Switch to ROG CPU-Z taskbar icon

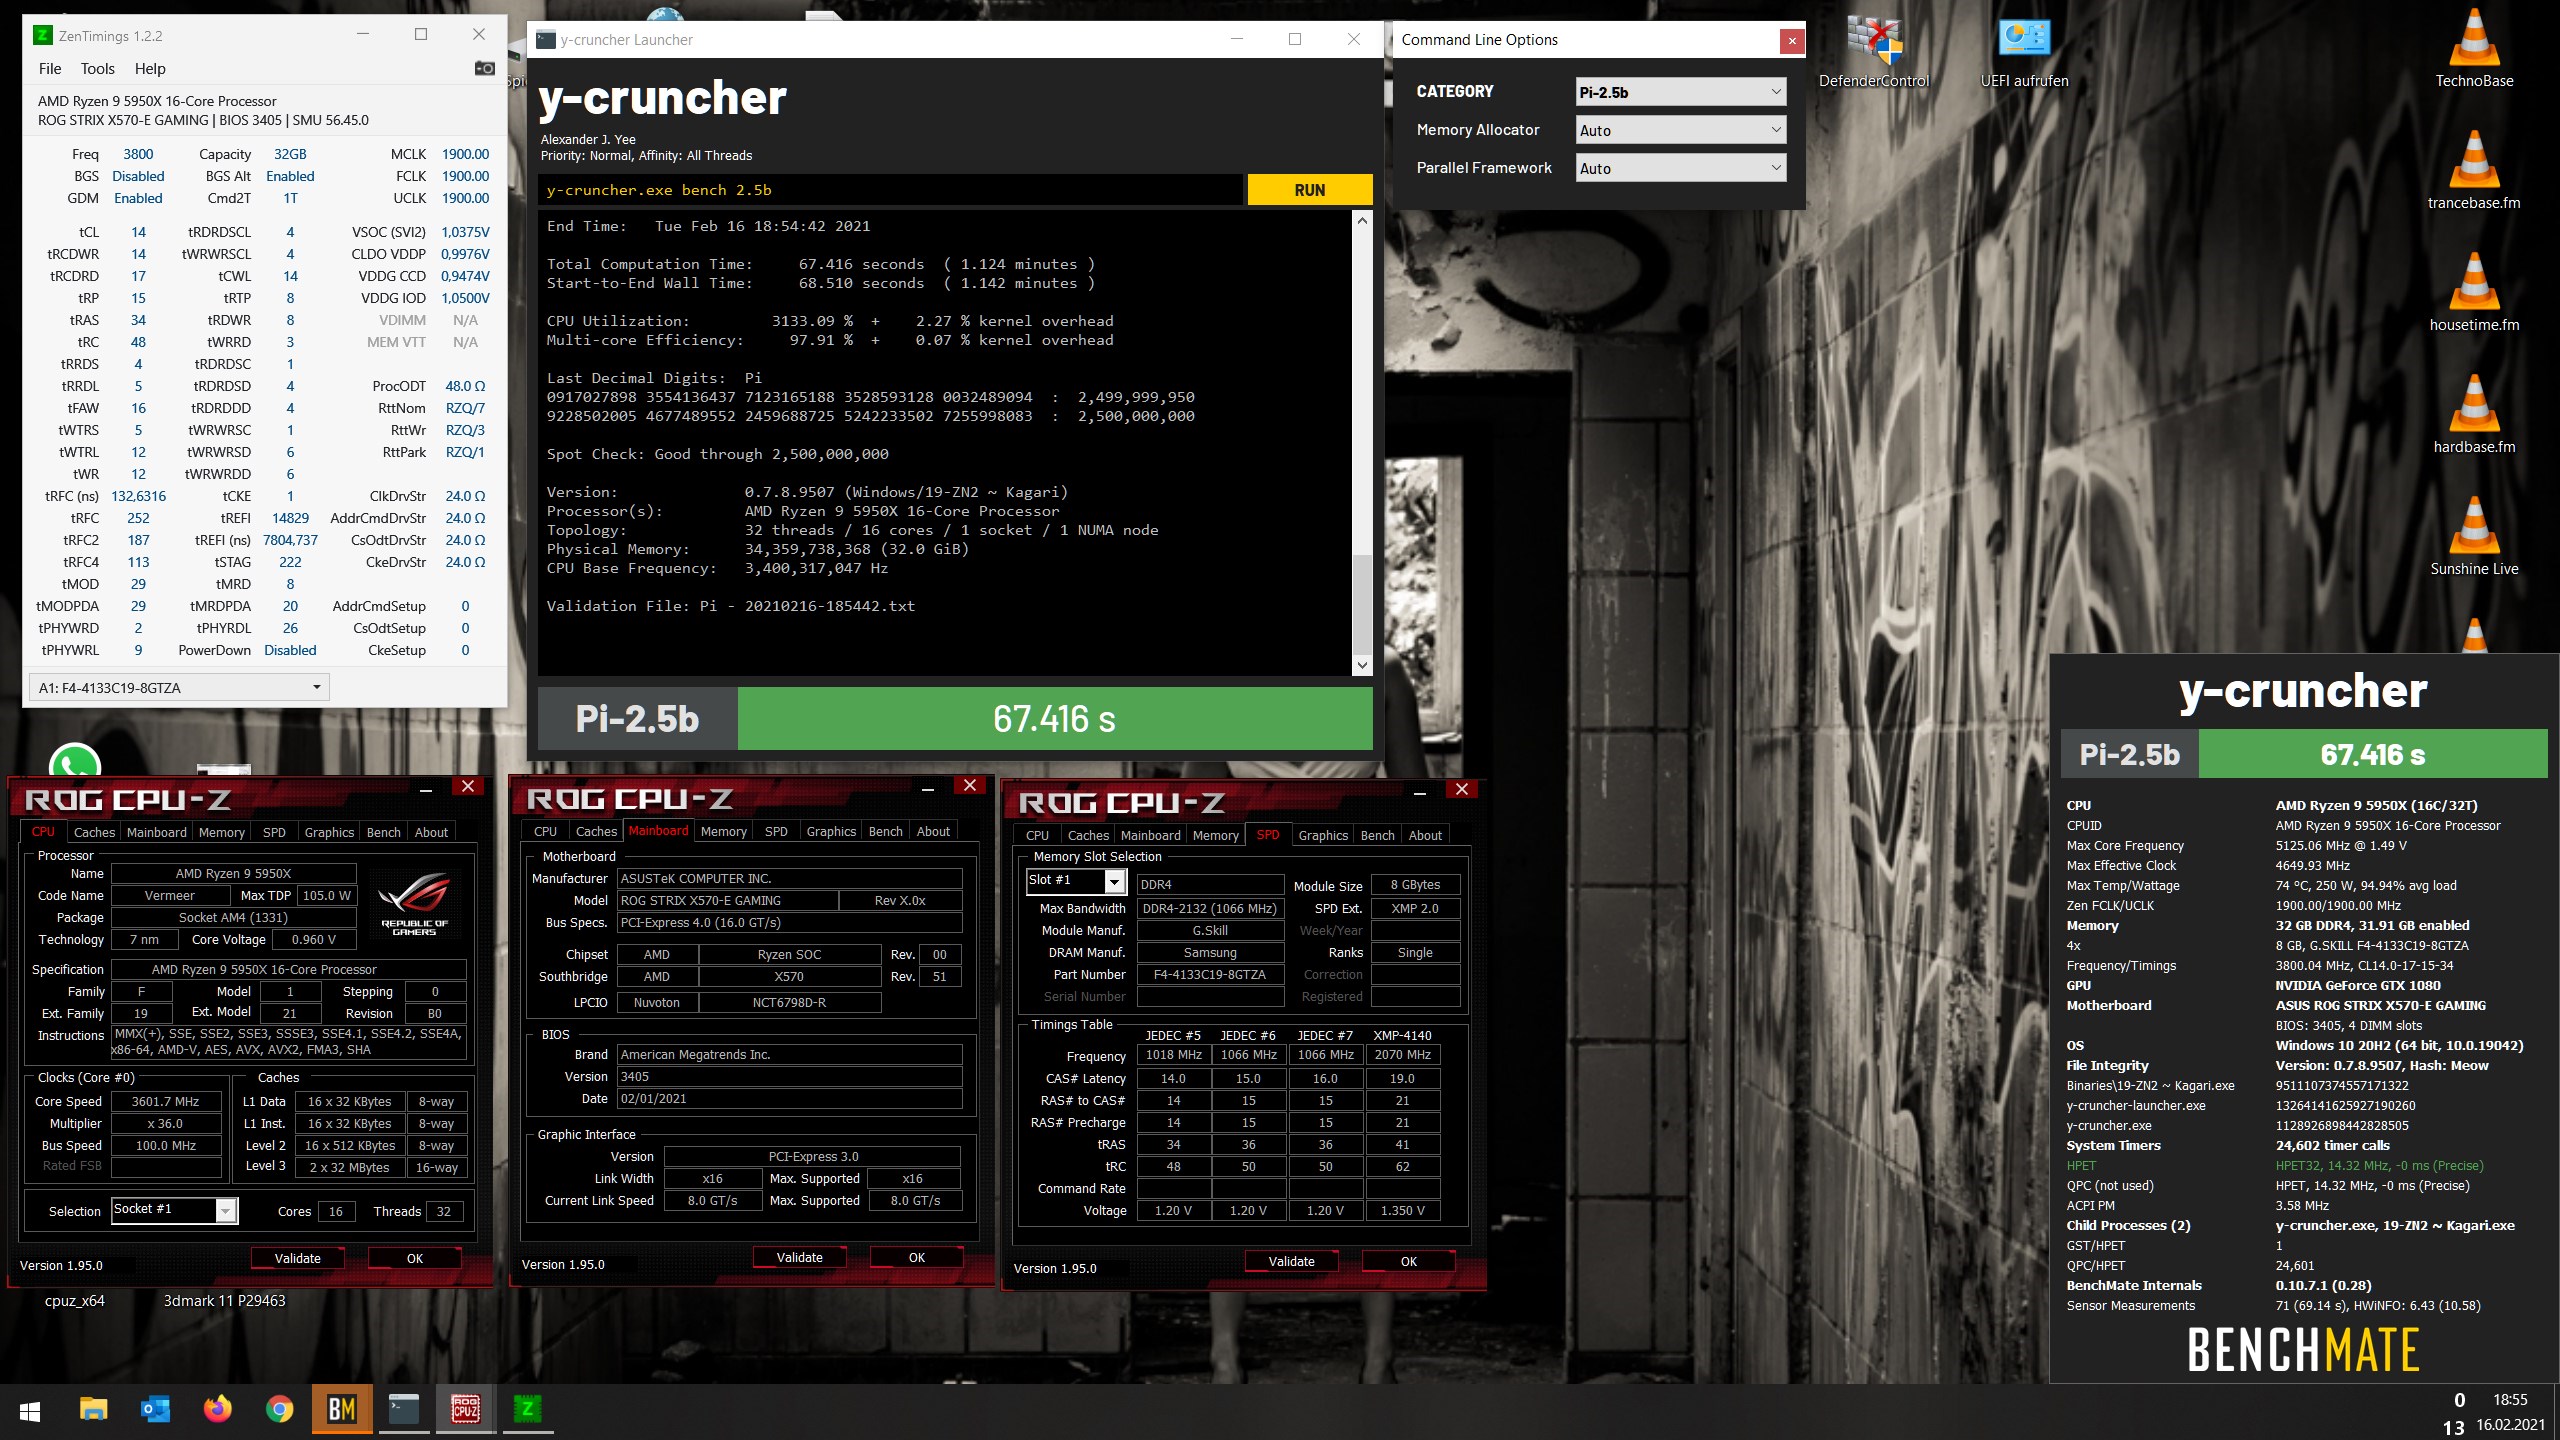tap(466, 1410)
